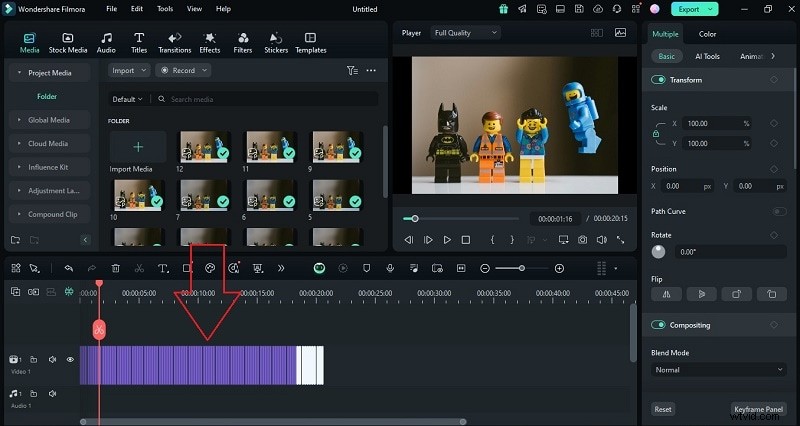
Task: Select the Folder item
Action: (x=47, y=96)
